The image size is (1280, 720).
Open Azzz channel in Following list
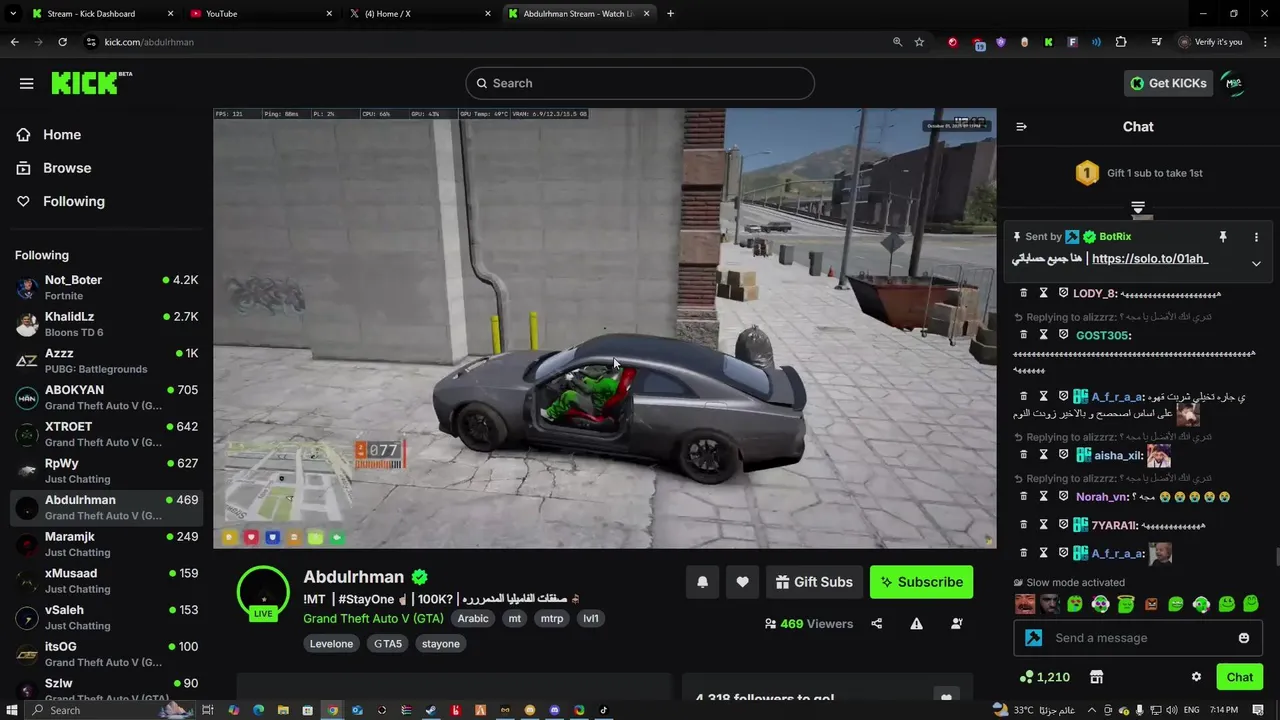pos(108,360)
